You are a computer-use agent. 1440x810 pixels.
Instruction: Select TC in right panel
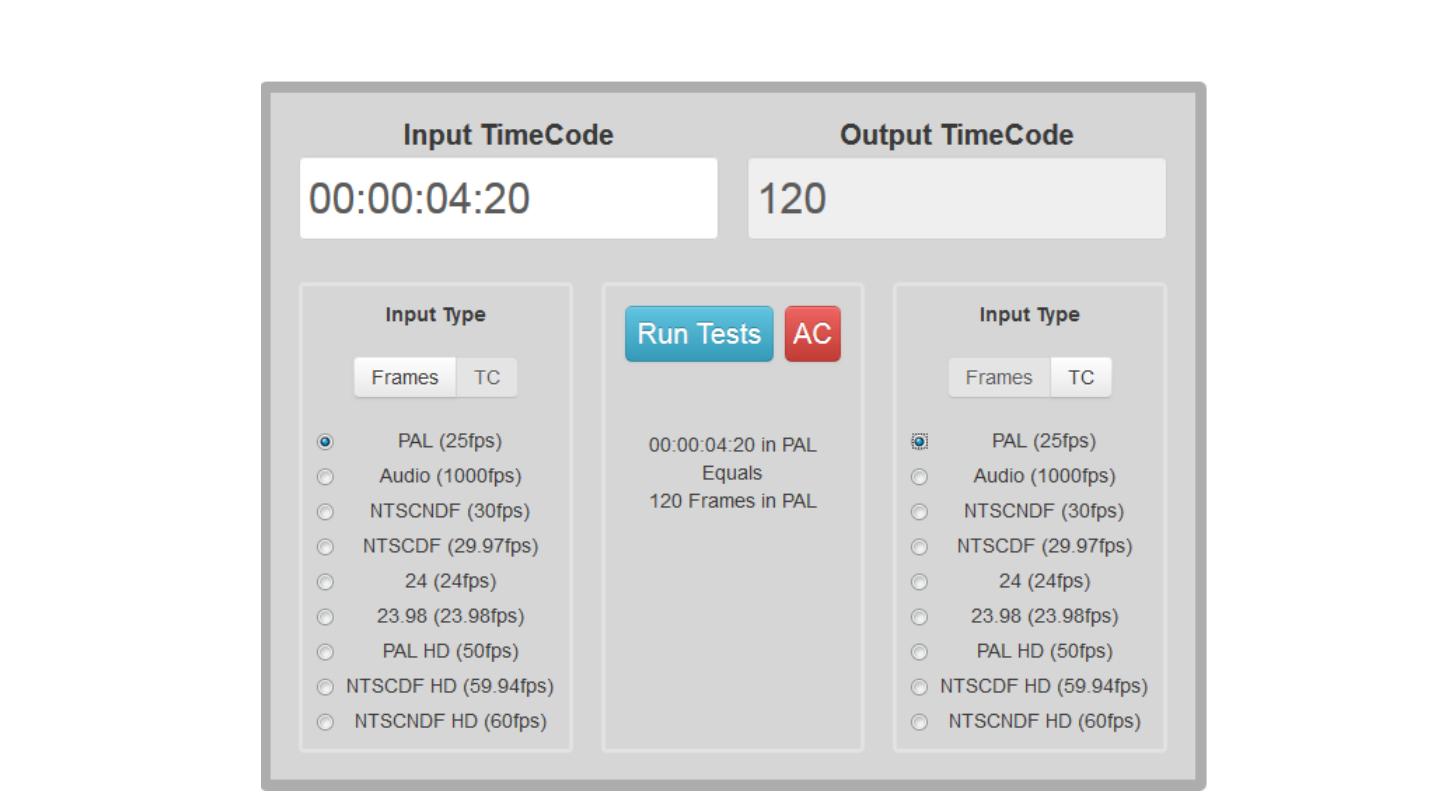1081,378
